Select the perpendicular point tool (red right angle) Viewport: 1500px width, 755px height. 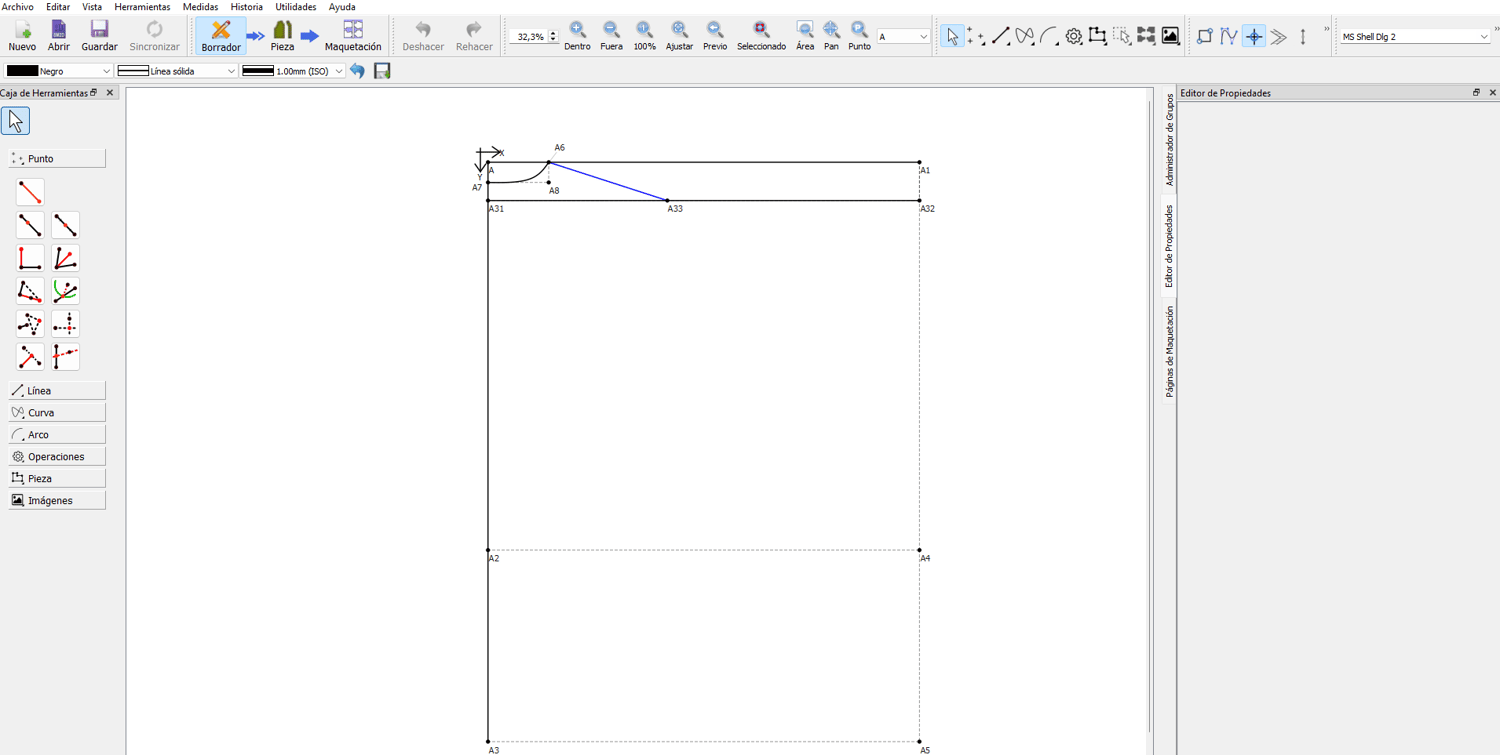click(x=30, y=258)
